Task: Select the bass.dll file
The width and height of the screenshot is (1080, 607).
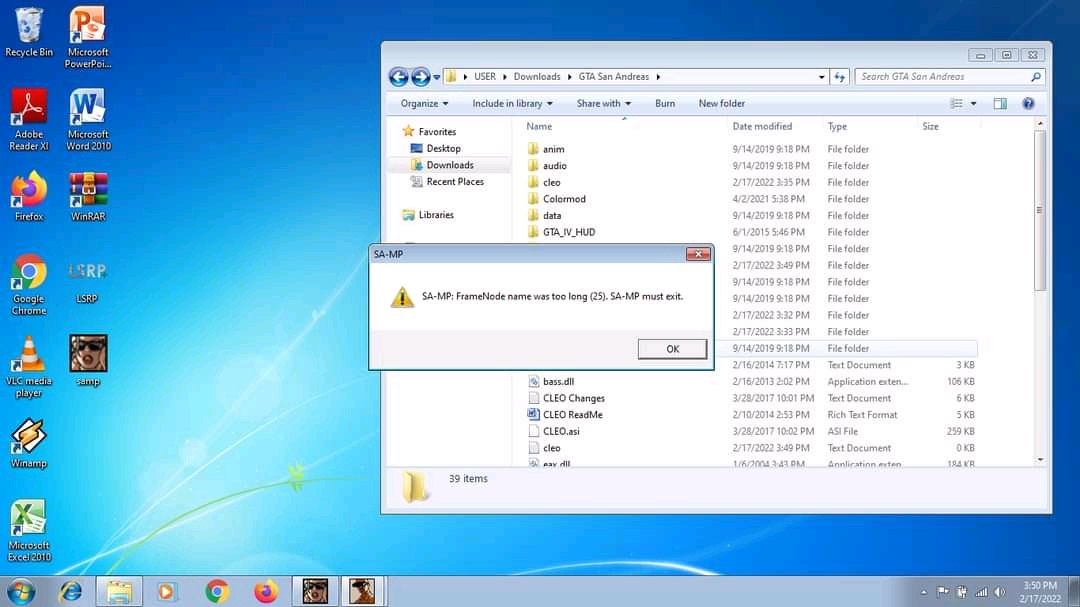Action: point(558,382)
